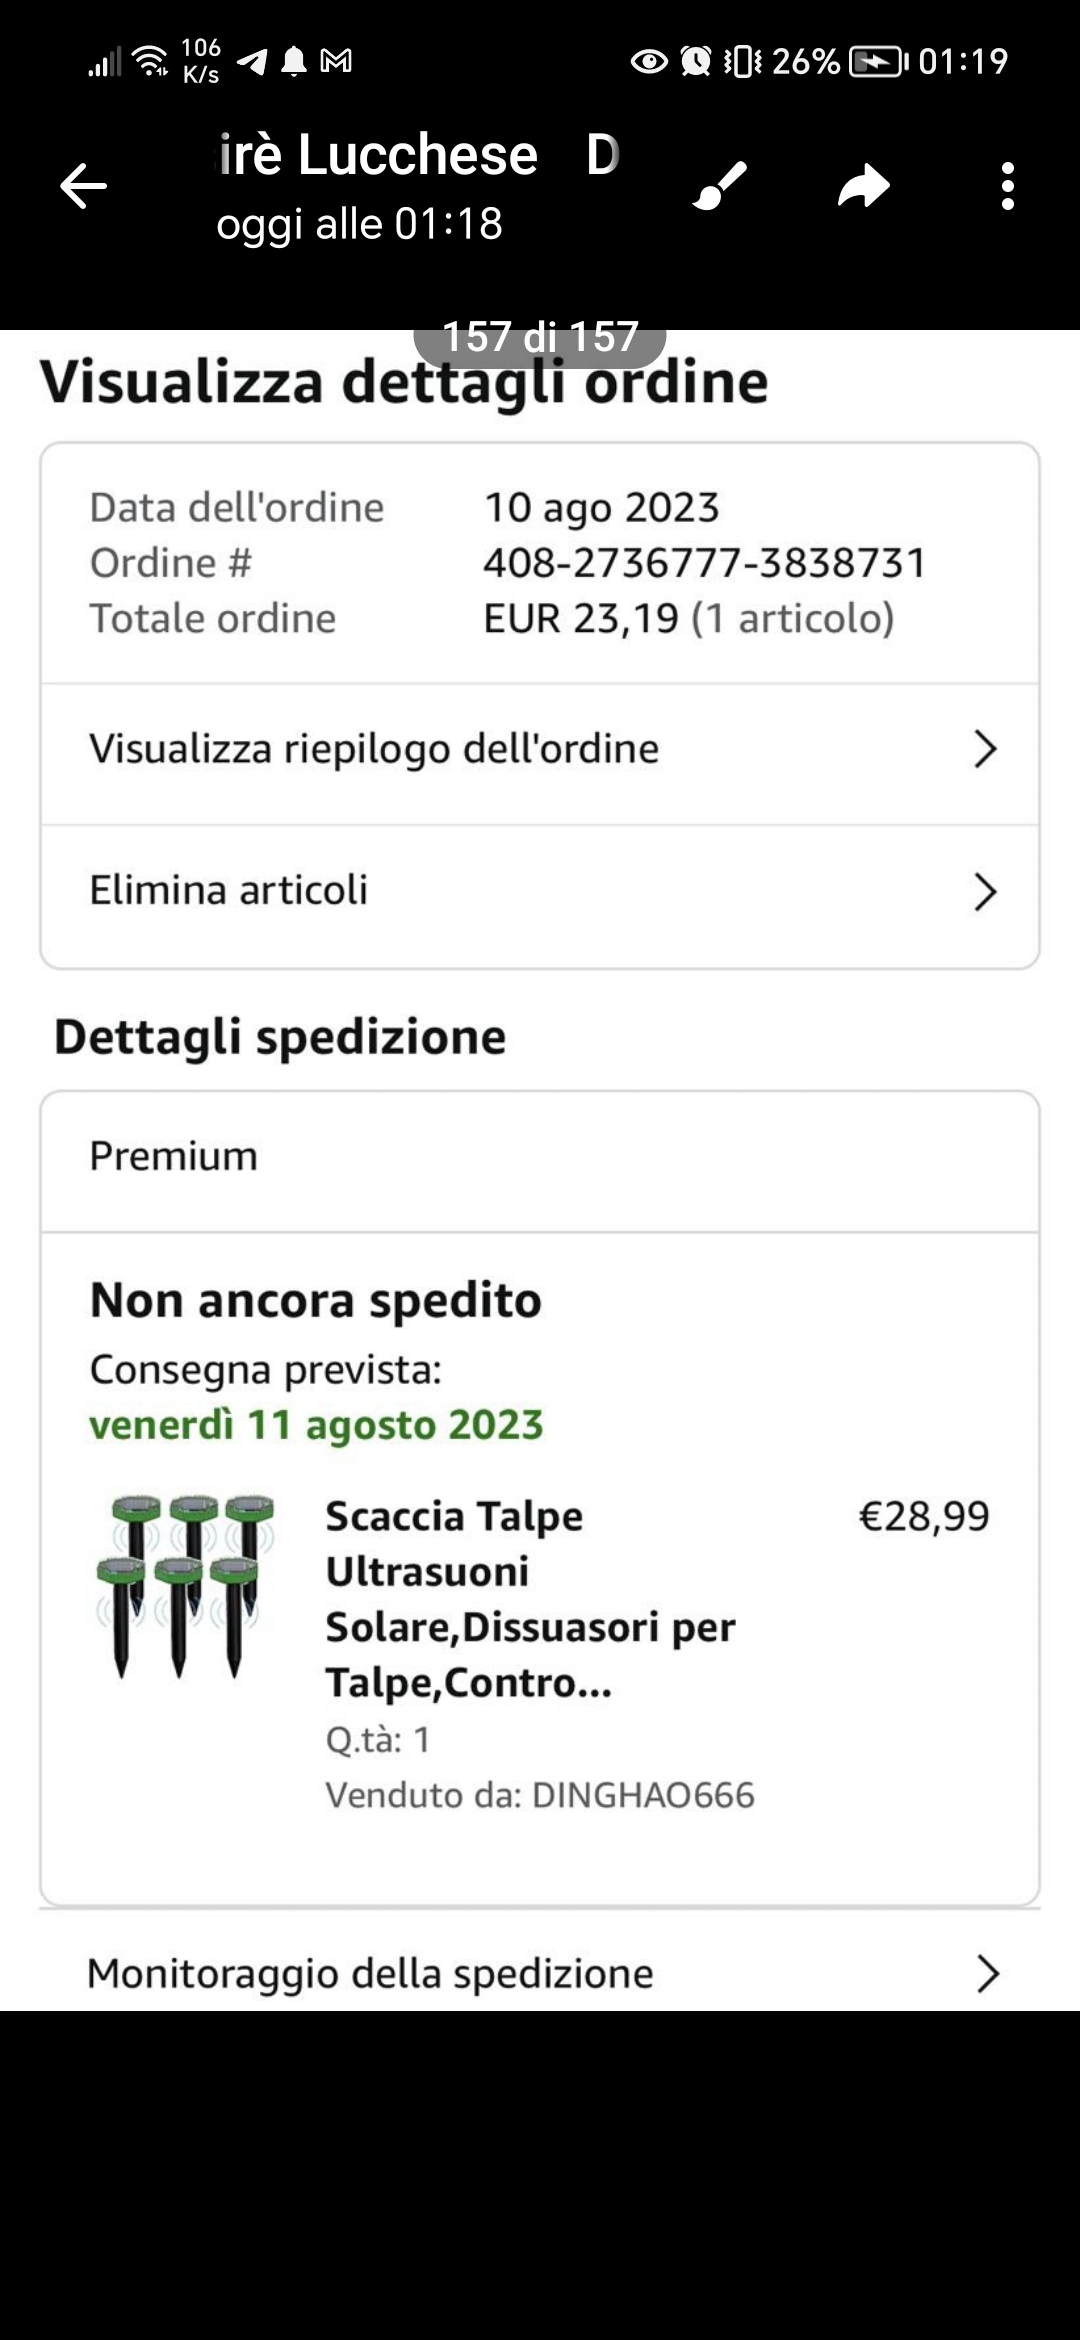This screenshot has height=2340, width=1080.
Task: Tap the Telegram notification icon in status bar
Action: pos(253,62)
